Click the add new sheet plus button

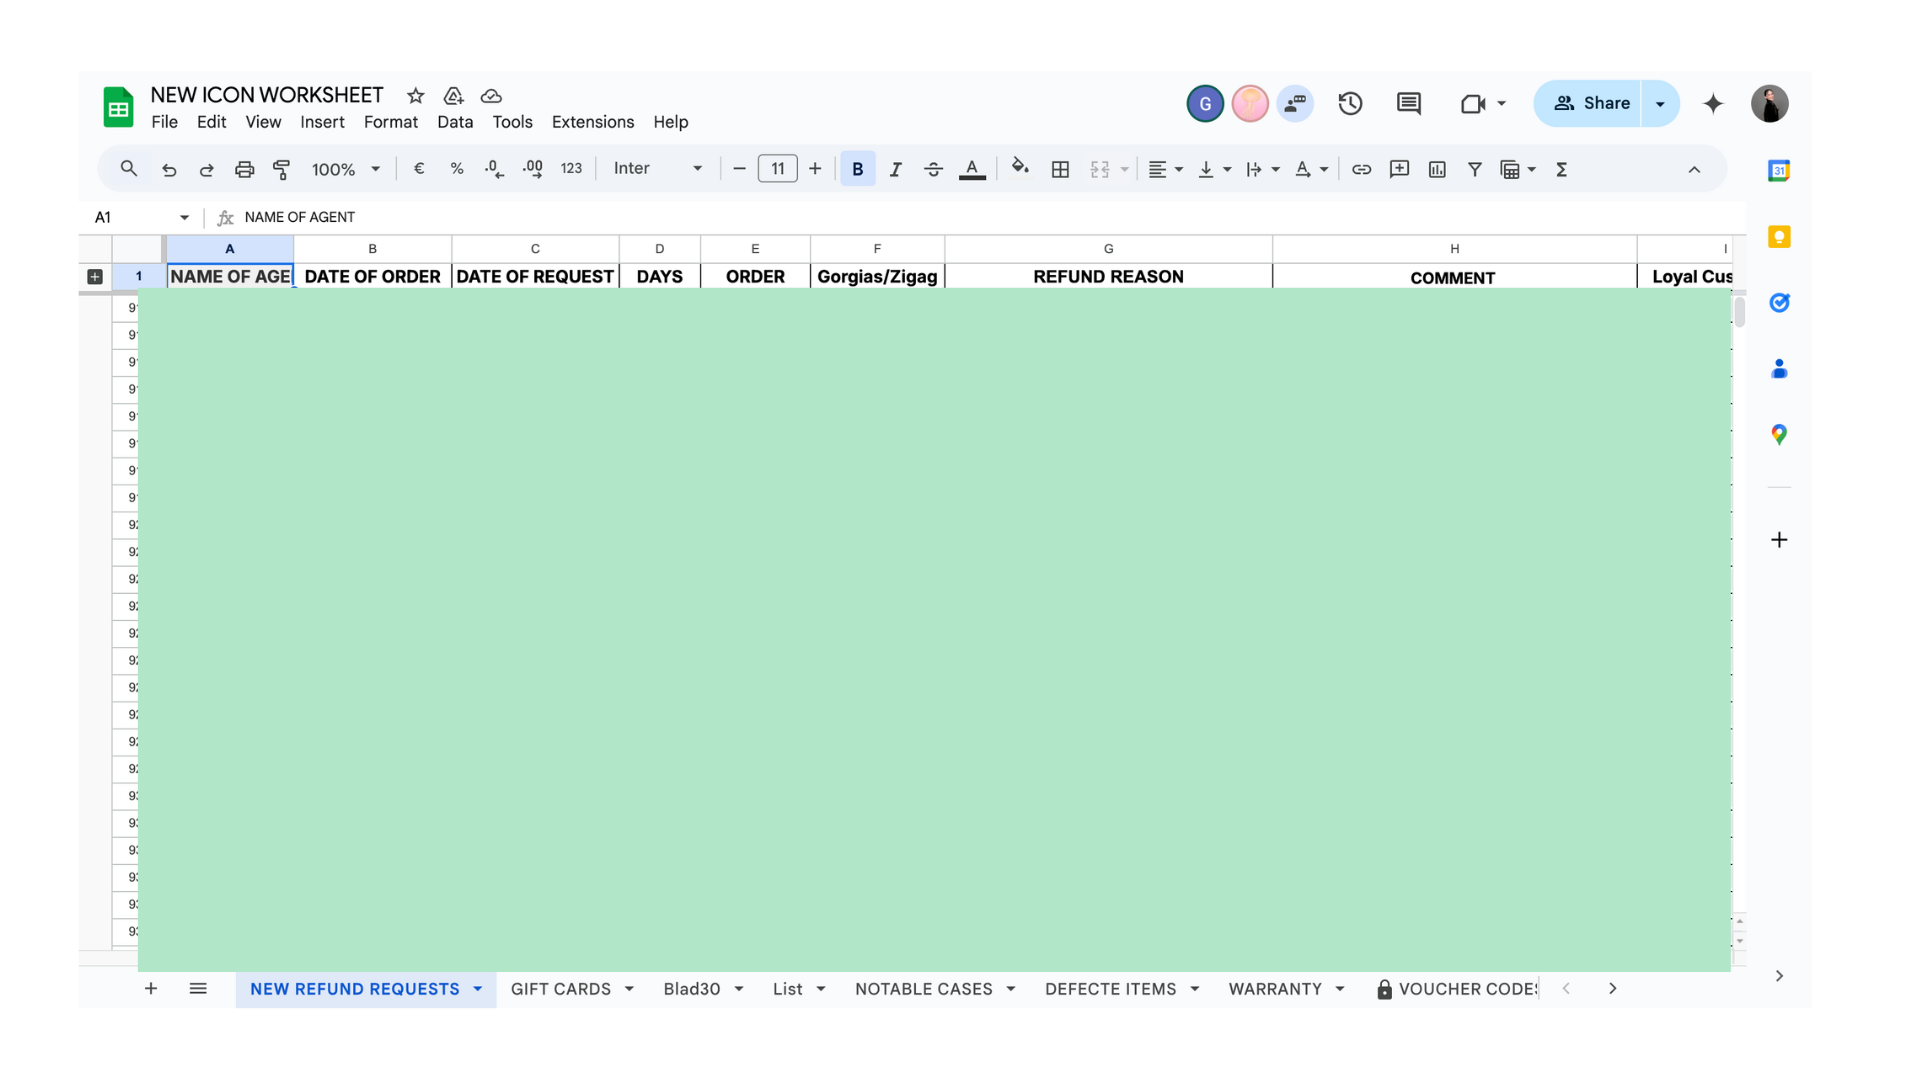[x=151, y=989]
